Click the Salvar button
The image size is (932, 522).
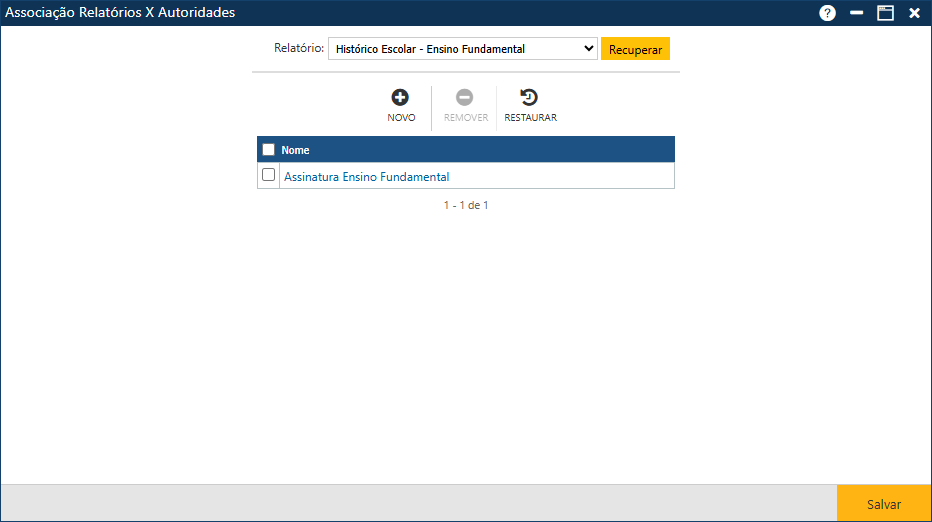coord(884,504)
